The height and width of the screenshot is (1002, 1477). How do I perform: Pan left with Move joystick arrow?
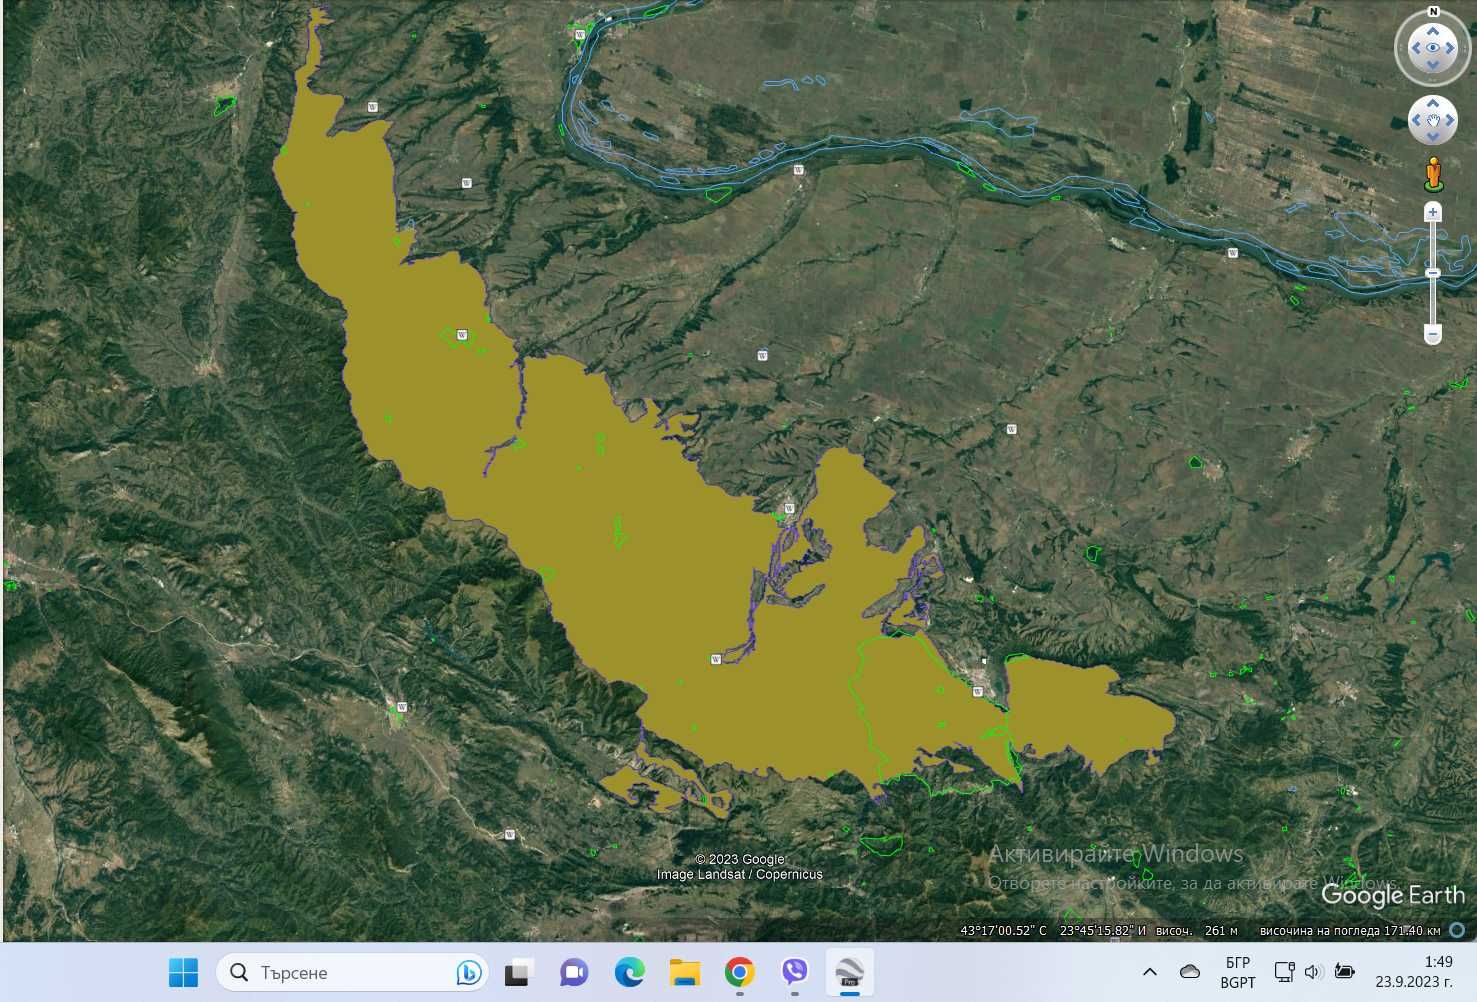[x=1415, y=122]
